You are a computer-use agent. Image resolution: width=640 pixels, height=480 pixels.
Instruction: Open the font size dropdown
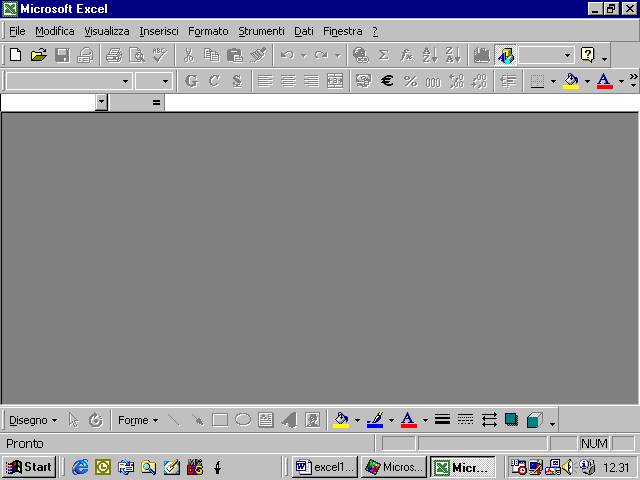point(165,81)
